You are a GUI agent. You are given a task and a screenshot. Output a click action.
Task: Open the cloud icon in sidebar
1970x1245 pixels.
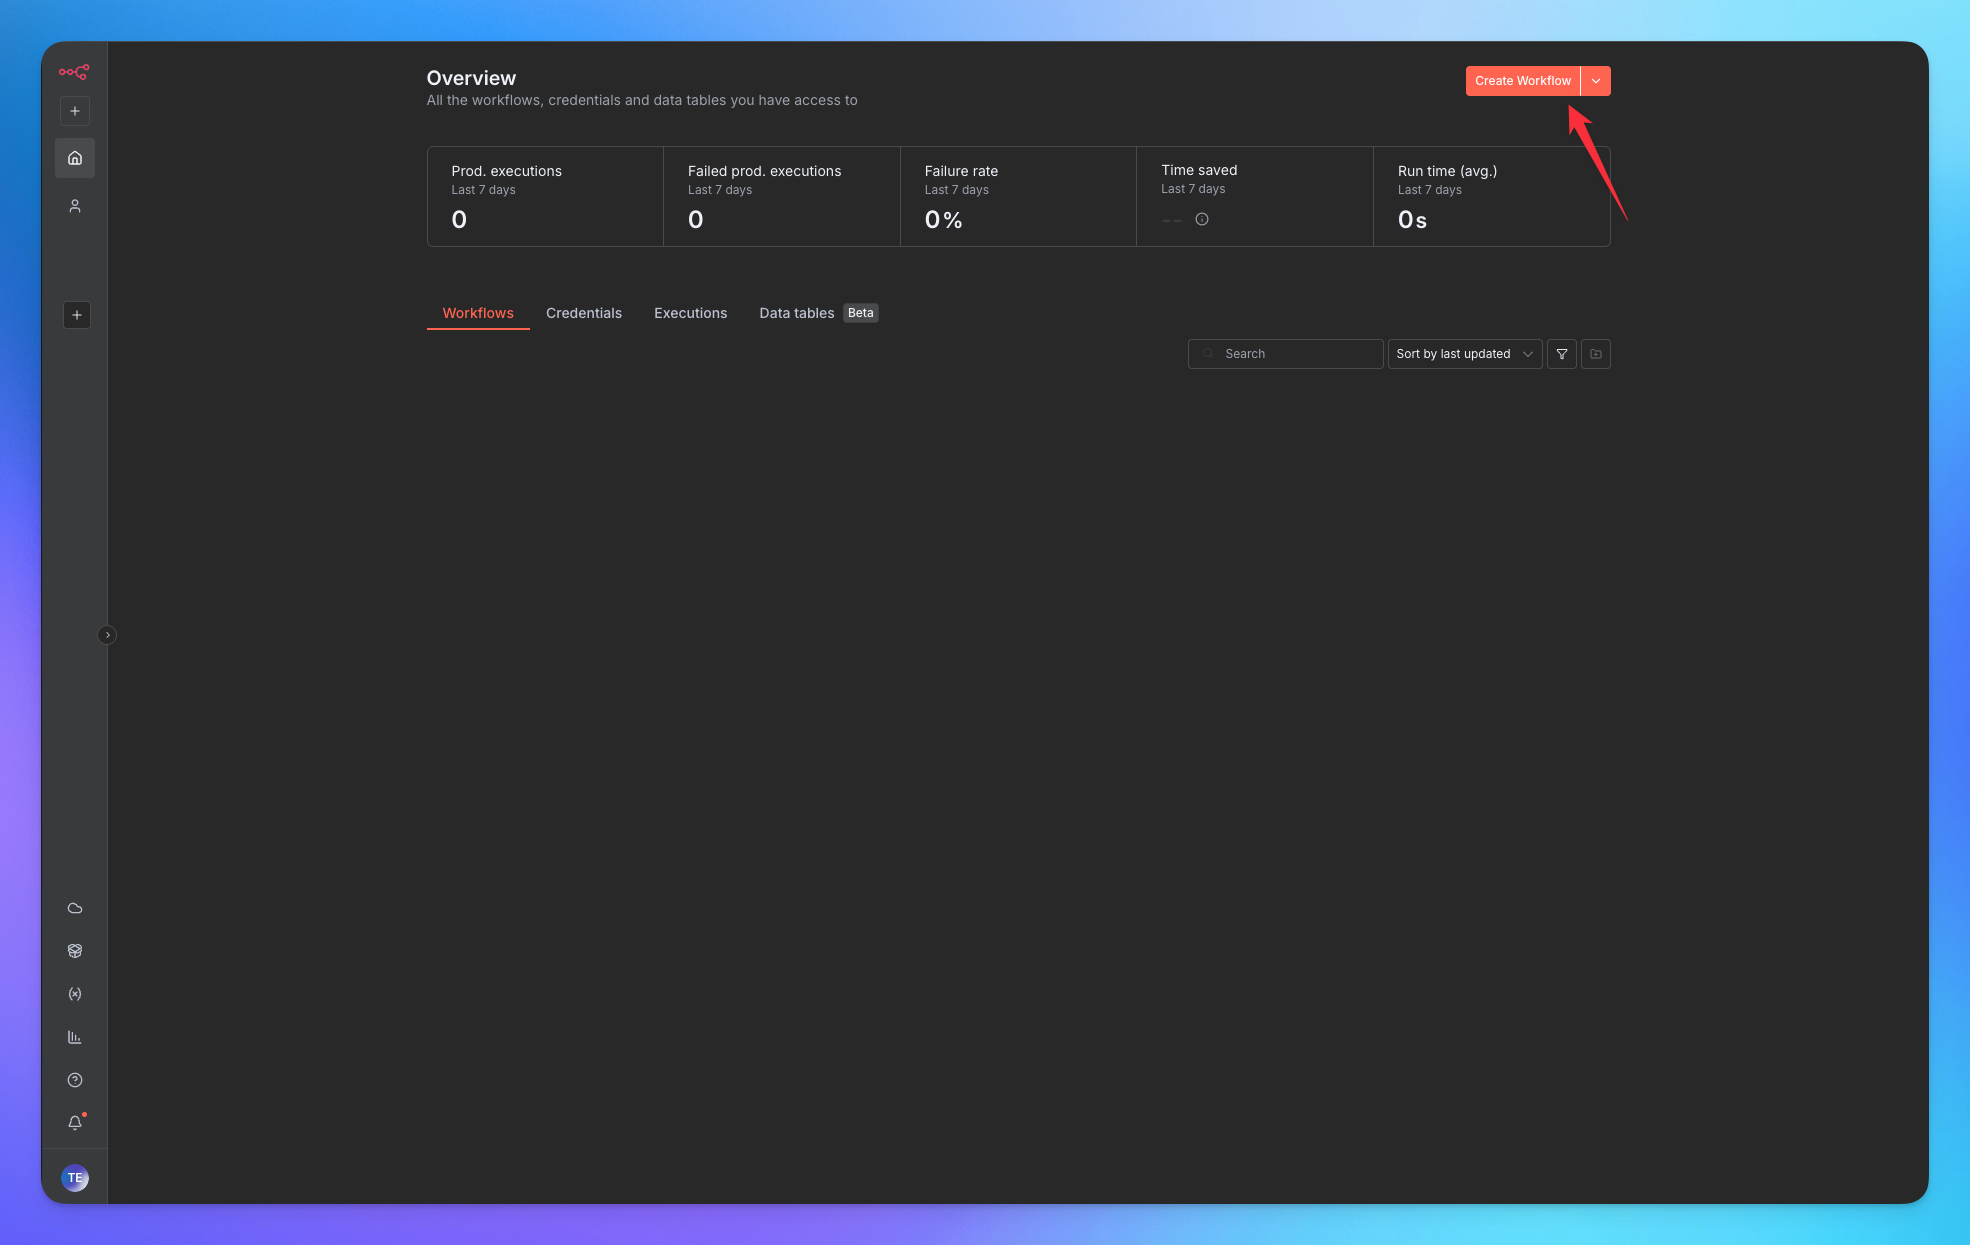[75, 908]
